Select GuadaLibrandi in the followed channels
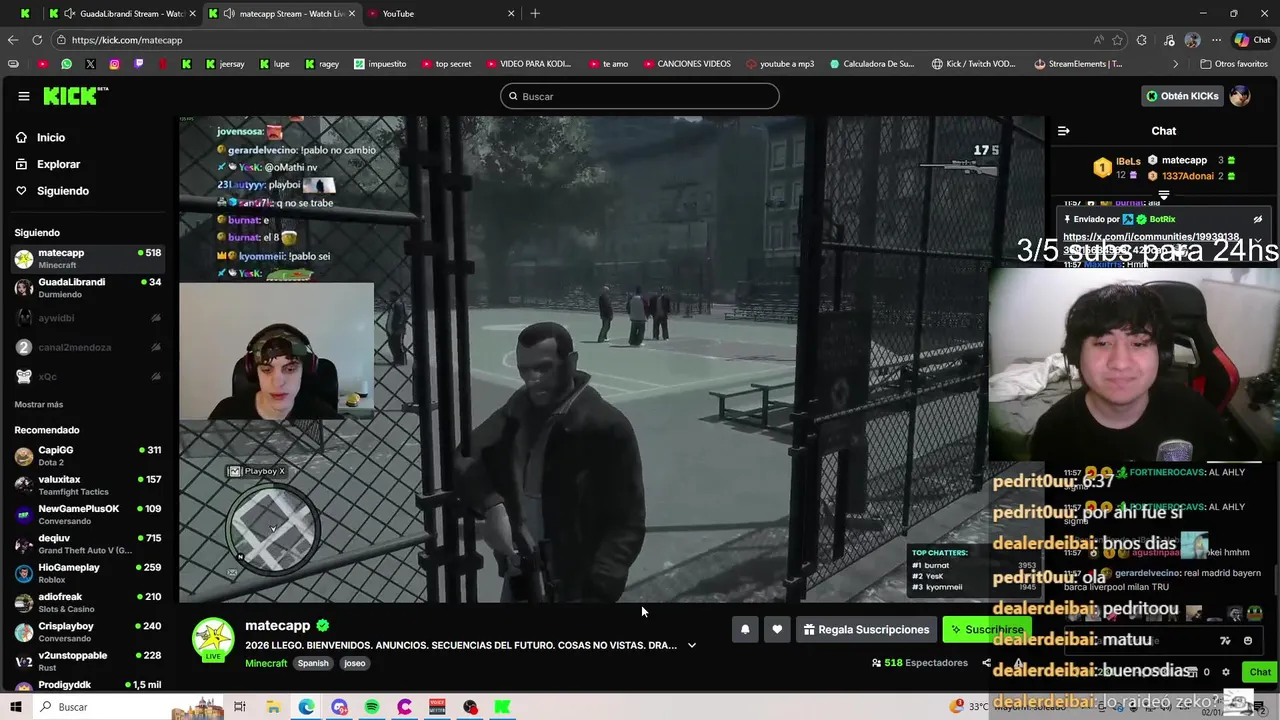Screen dimensions: 1280x720 88,287
